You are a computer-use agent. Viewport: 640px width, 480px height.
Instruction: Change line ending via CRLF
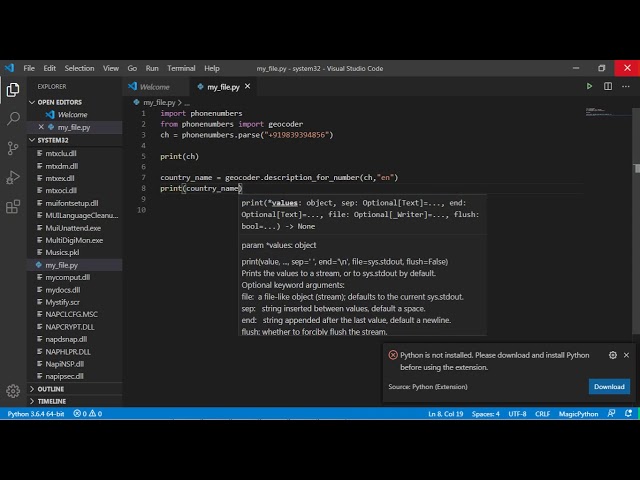(542, 413)
